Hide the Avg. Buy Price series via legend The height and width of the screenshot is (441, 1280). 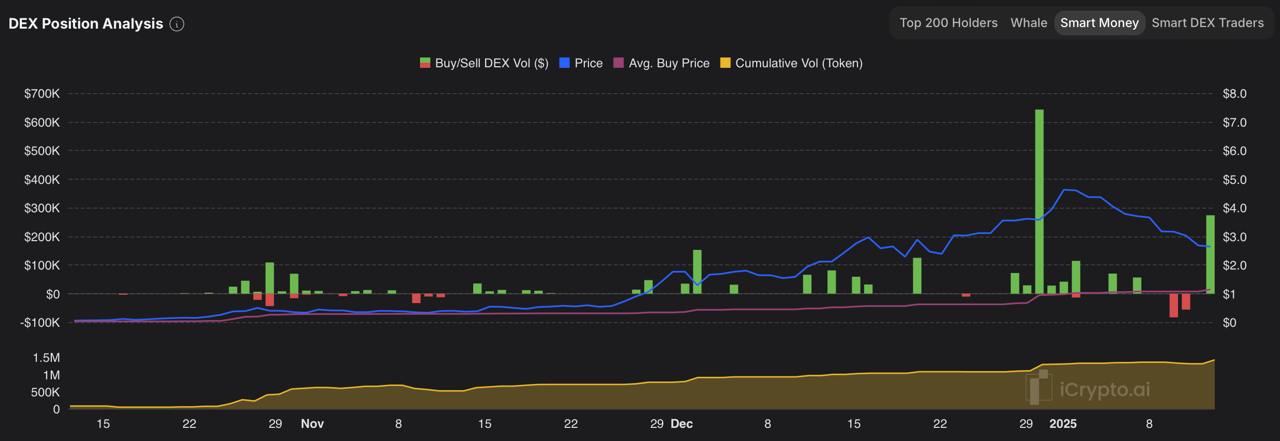click(x=660, y=63)
